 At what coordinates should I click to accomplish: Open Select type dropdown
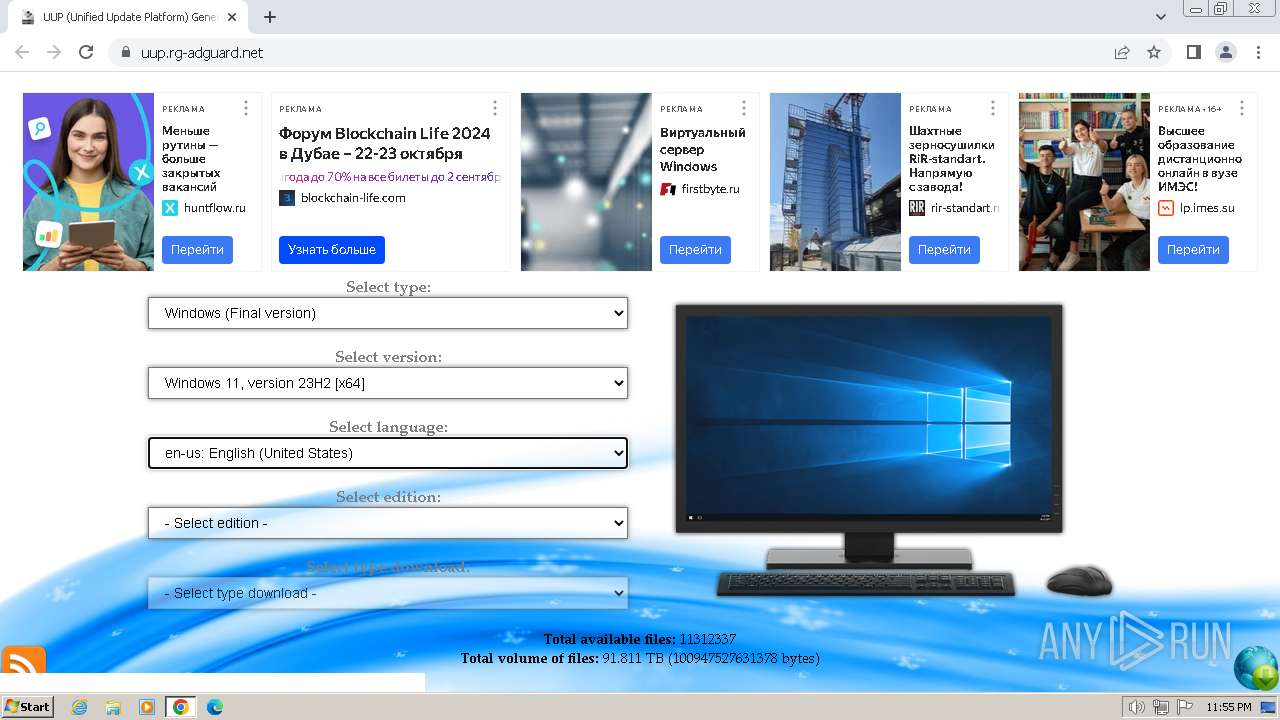click(x=388, y=313)
